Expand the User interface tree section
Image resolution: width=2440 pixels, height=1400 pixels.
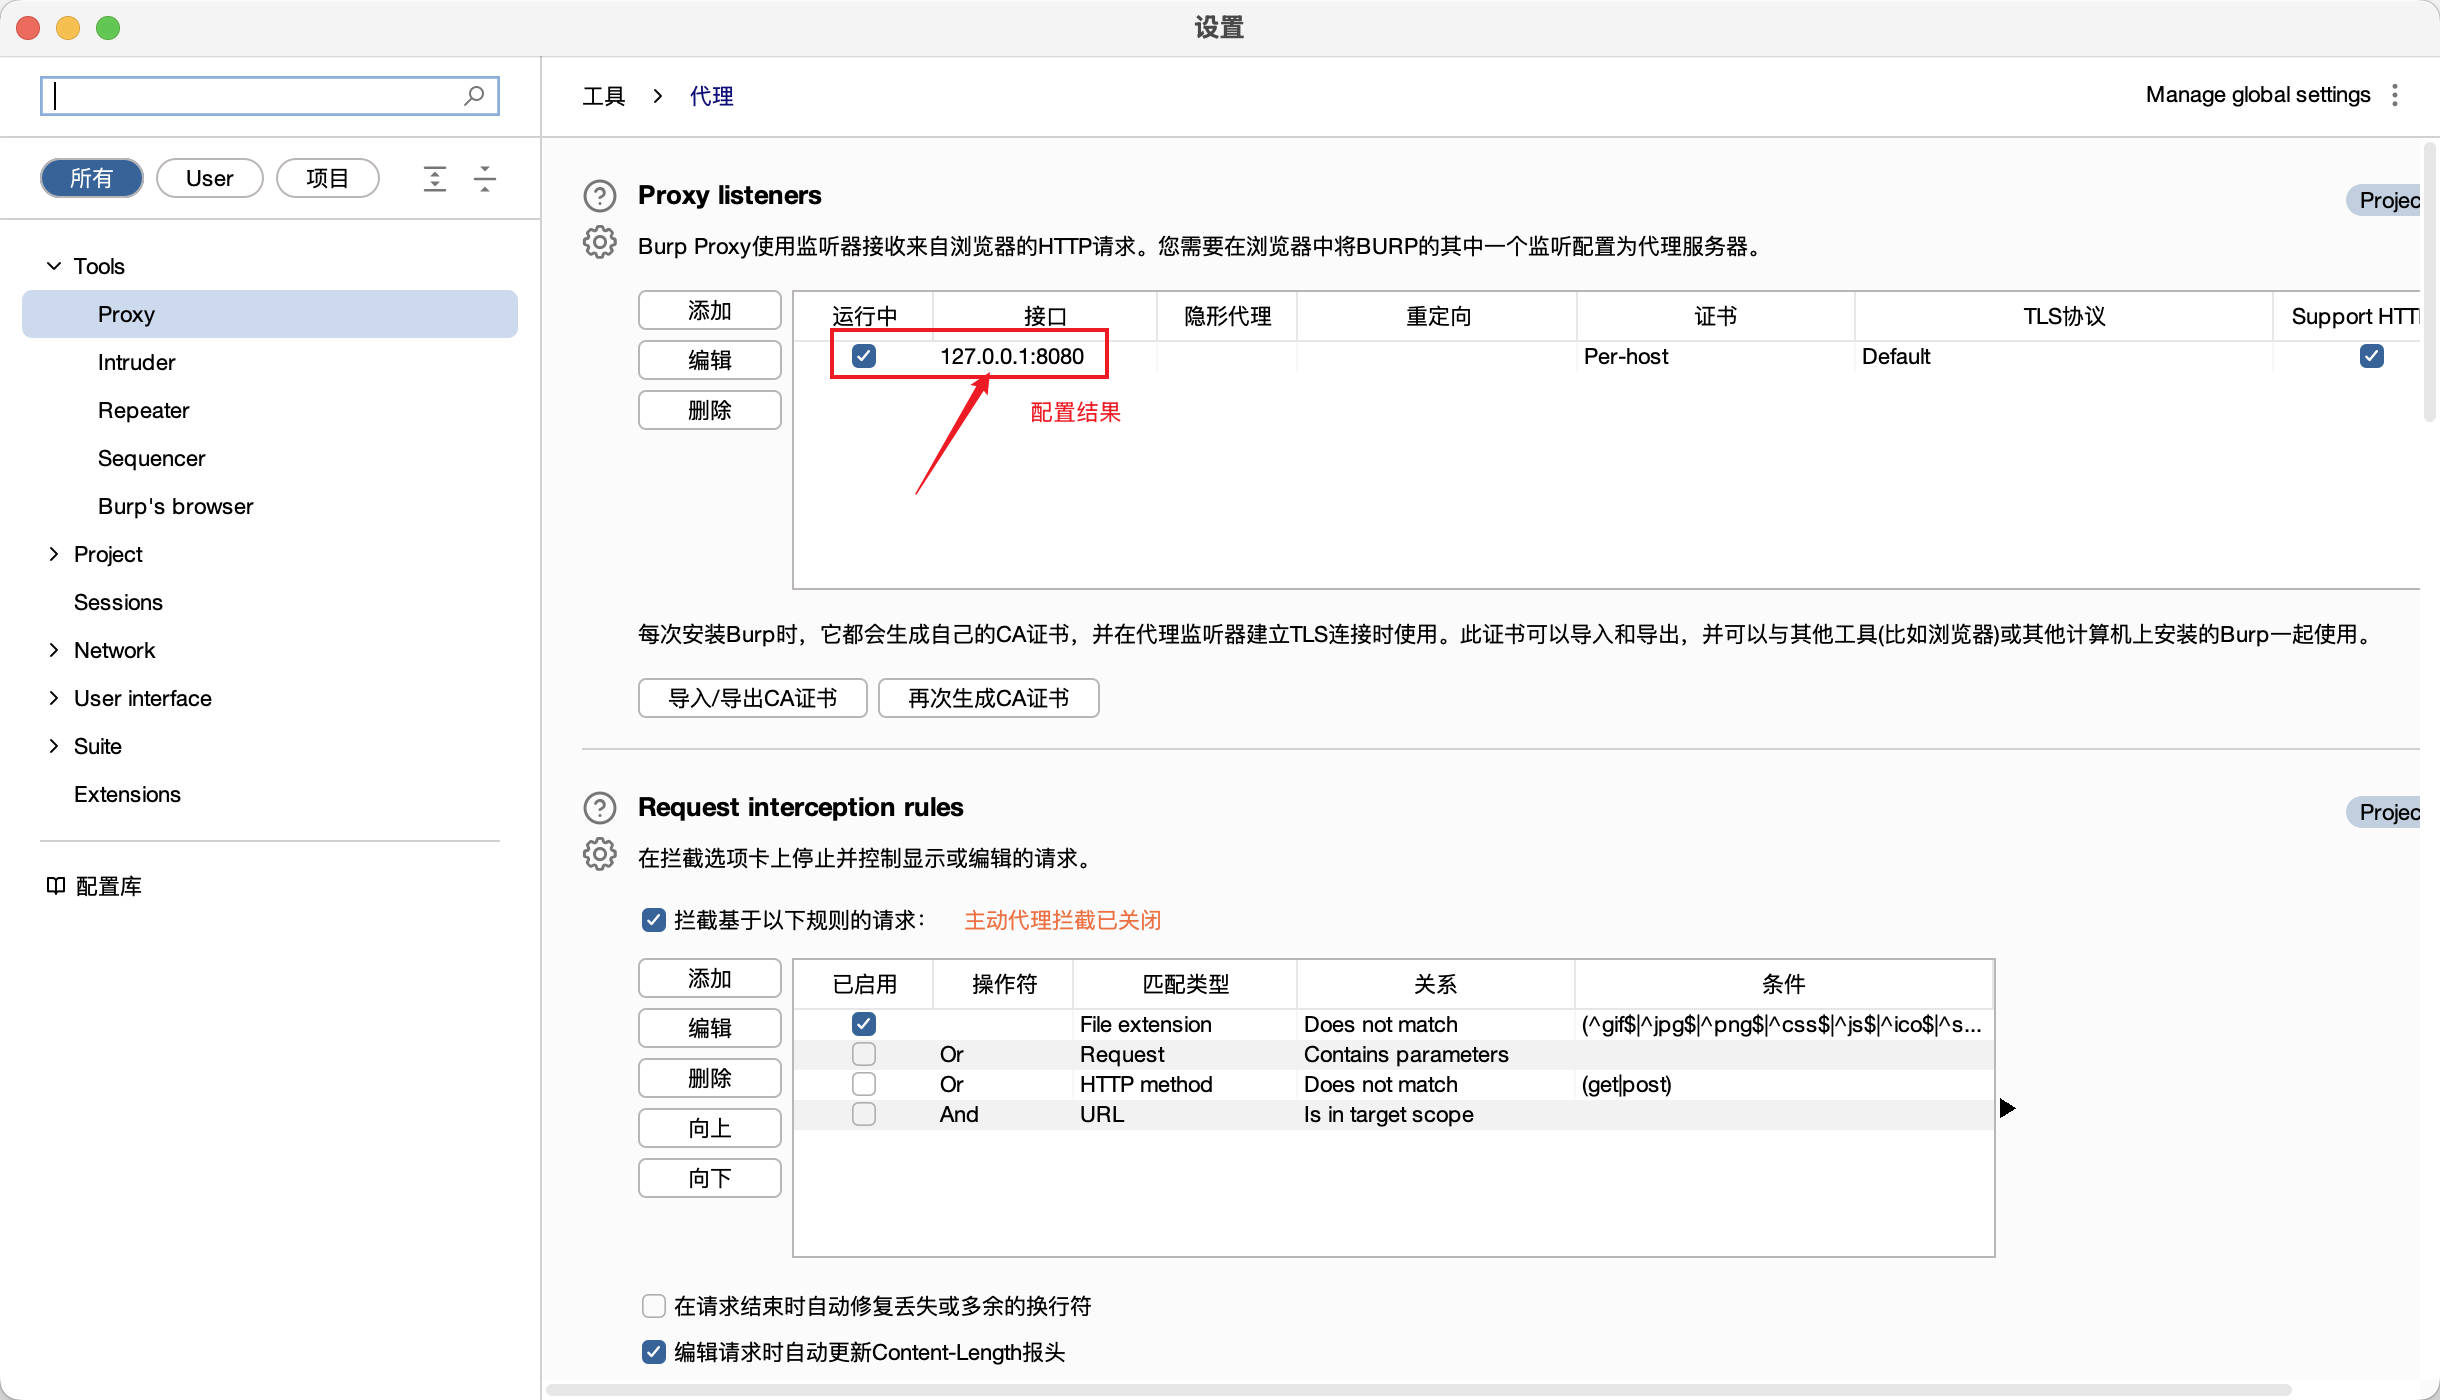[x=54, y=698]
